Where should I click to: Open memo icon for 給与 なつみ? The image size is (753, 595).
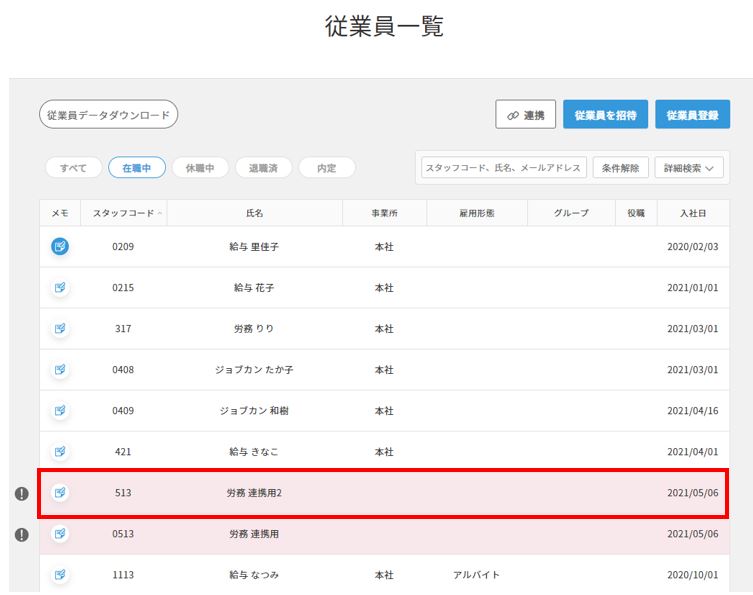60,575
